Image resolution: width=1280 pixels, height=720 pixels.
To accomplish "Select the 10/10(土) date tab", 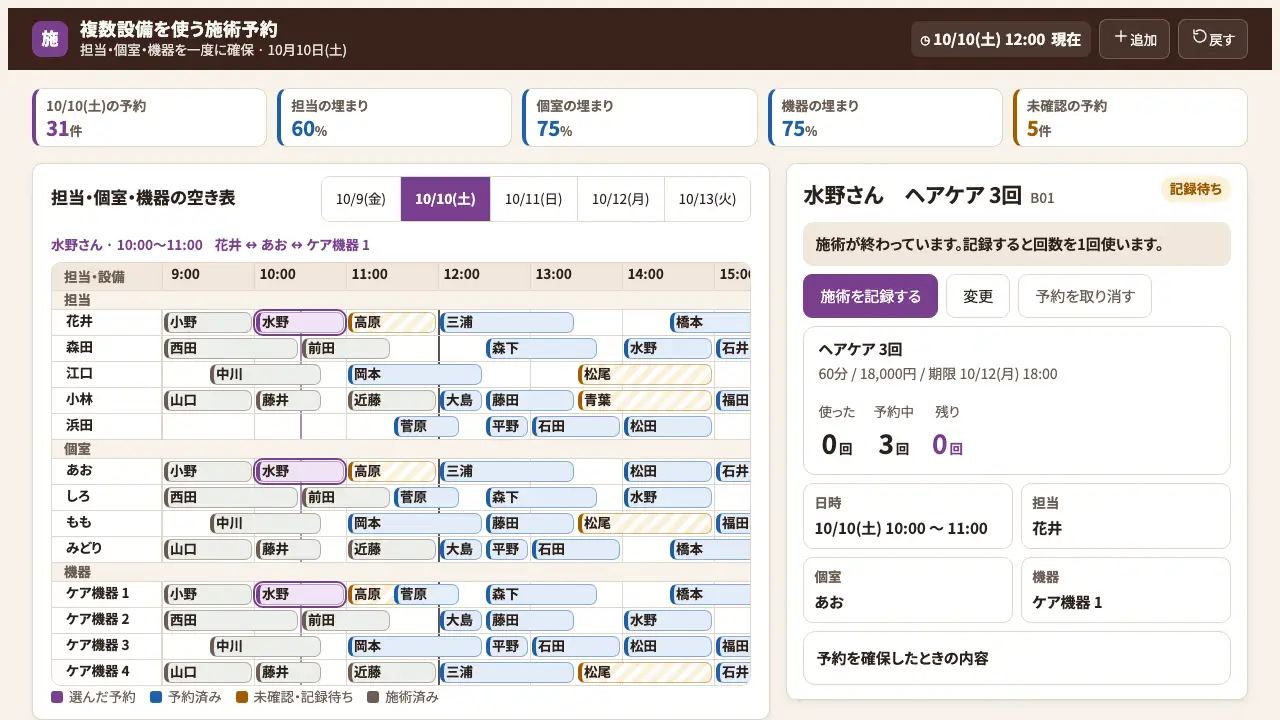I will click(x=445, y=199).
